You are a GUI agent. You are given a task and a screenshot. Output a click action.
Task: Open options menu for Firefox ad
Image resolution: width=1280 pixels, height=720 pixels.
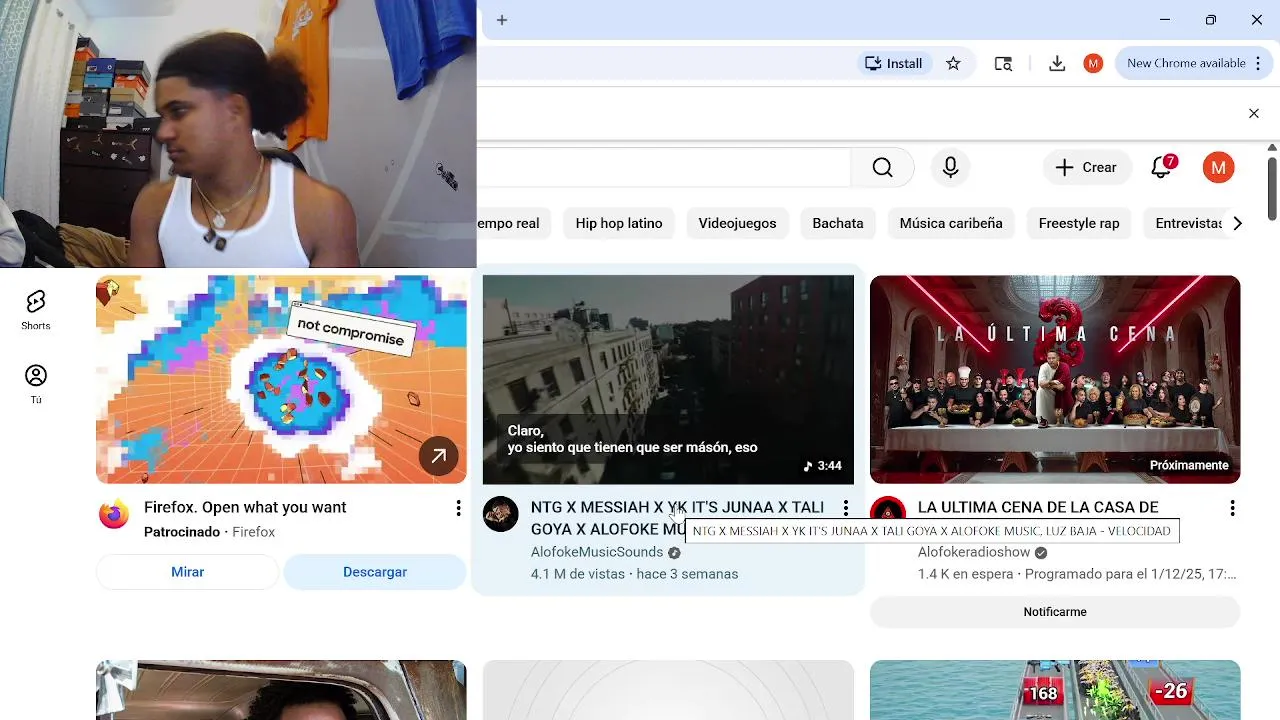click(x=458, y=508)
